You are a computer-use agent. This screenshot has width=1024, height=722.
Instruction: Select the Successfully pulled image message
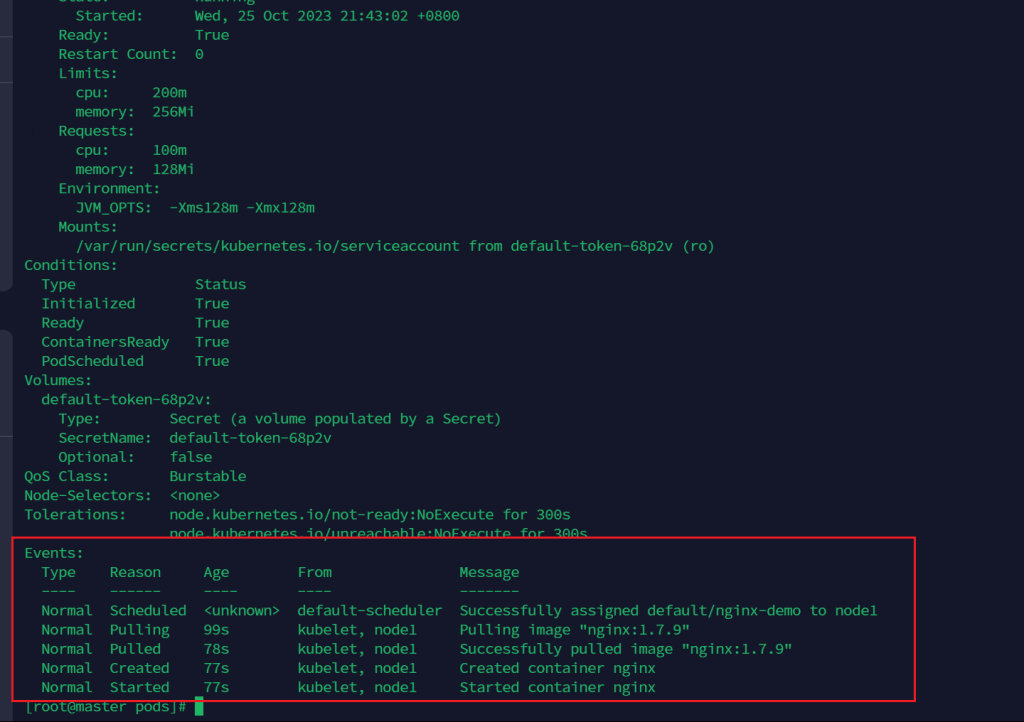pos(625,649)
